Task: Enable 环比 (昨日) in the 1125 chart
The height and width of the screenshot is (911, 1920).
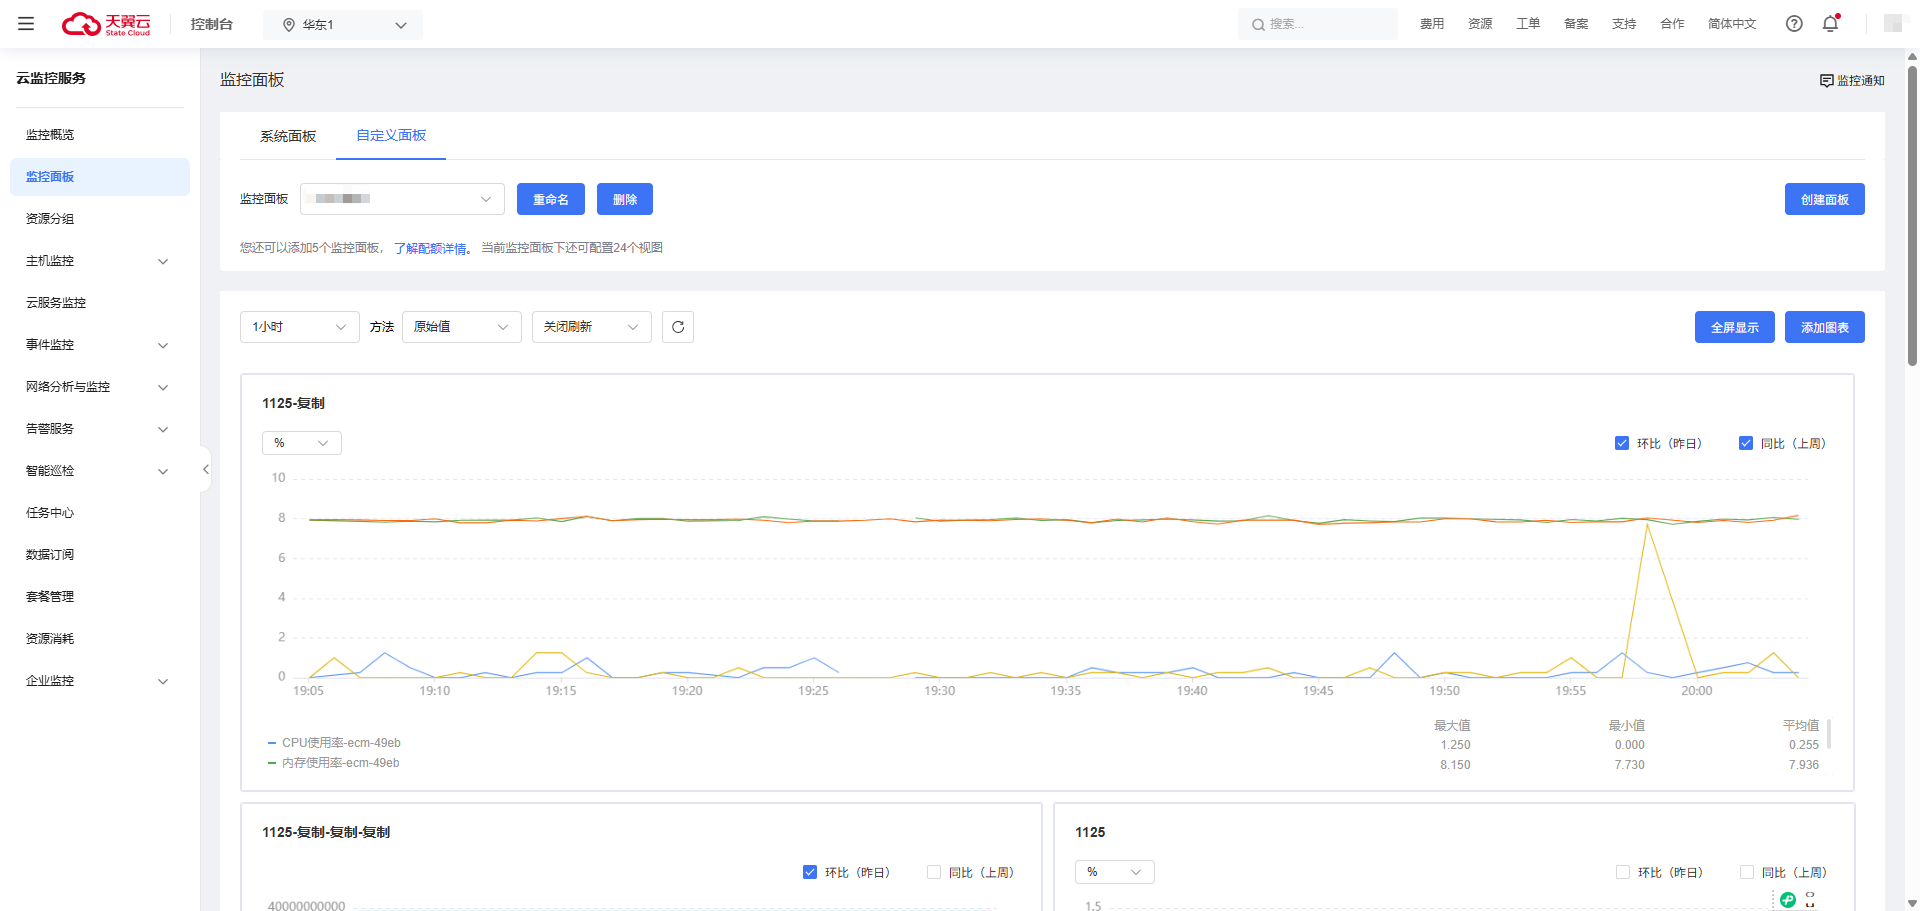Action: click(1623, 872)
